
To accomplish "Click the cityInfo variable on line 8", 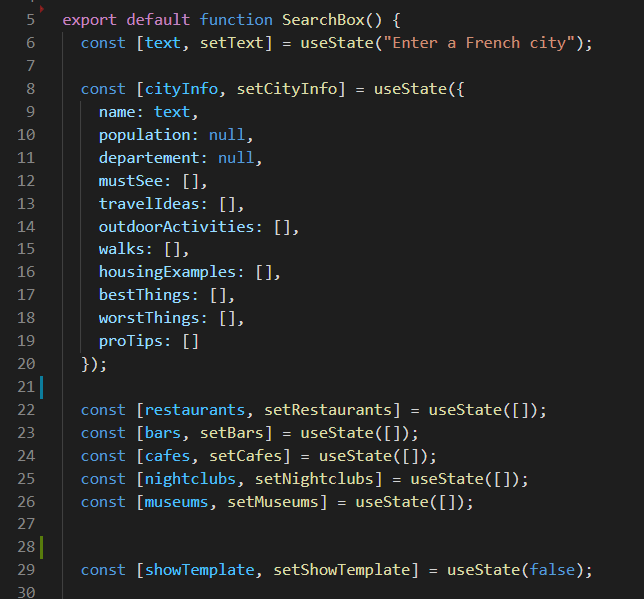I will 181,89.
